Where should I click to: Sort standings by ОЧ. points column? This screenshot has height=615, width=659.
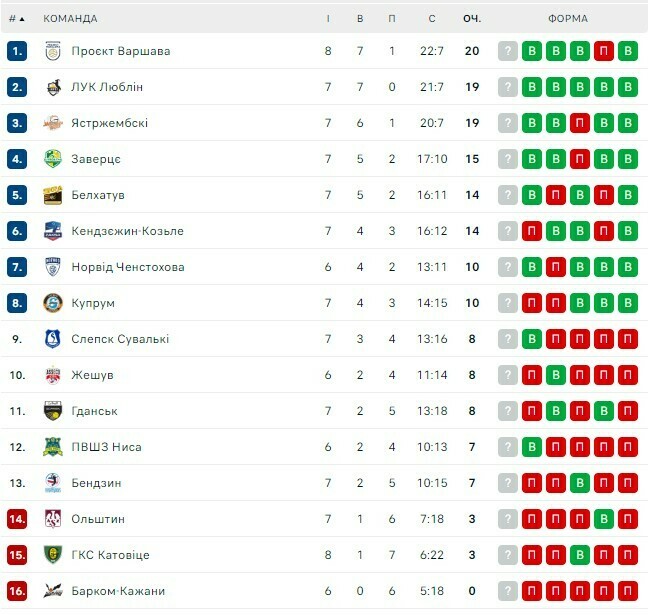click(472, 18)
